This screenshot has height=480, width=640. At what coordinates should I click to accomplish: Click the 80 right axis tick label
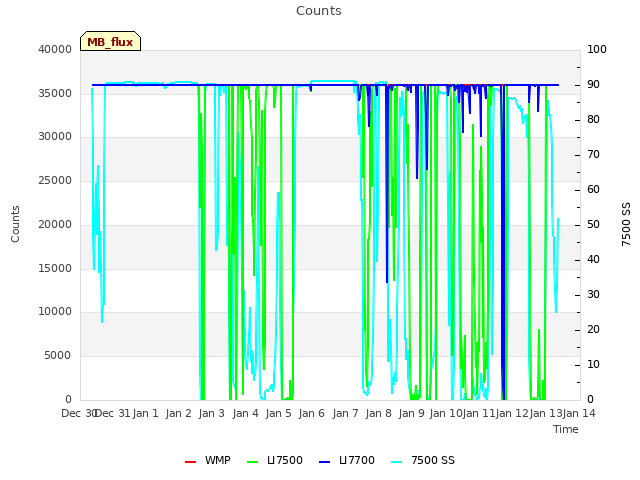click(x=593, y=120)
